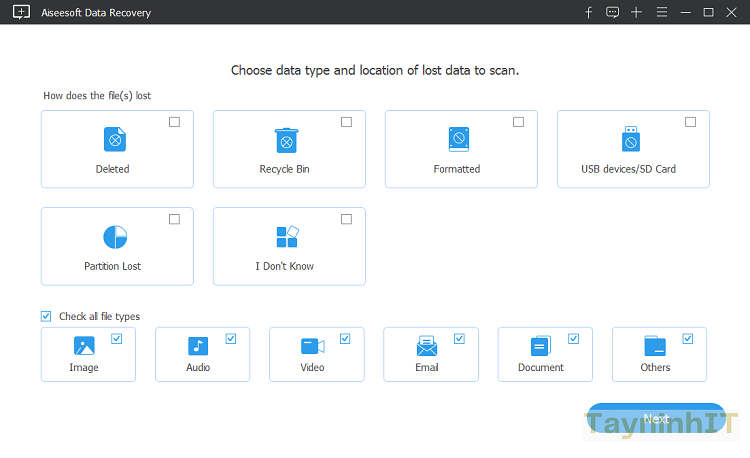This screenshot has width=750, height=458.
Task: Select the I Don't Know icon
Action: tap(287, 237)
